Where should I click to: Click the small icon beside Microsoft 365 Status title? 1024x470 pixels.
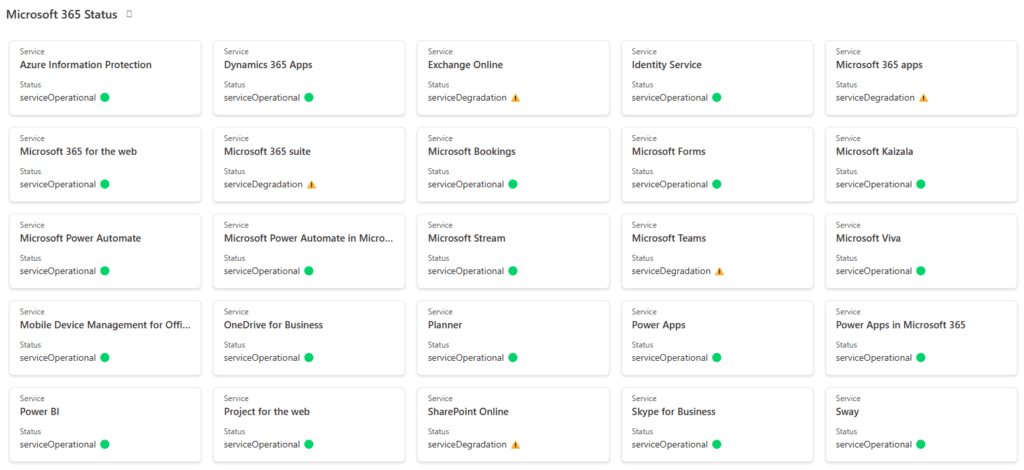click(x=129, y=14)
